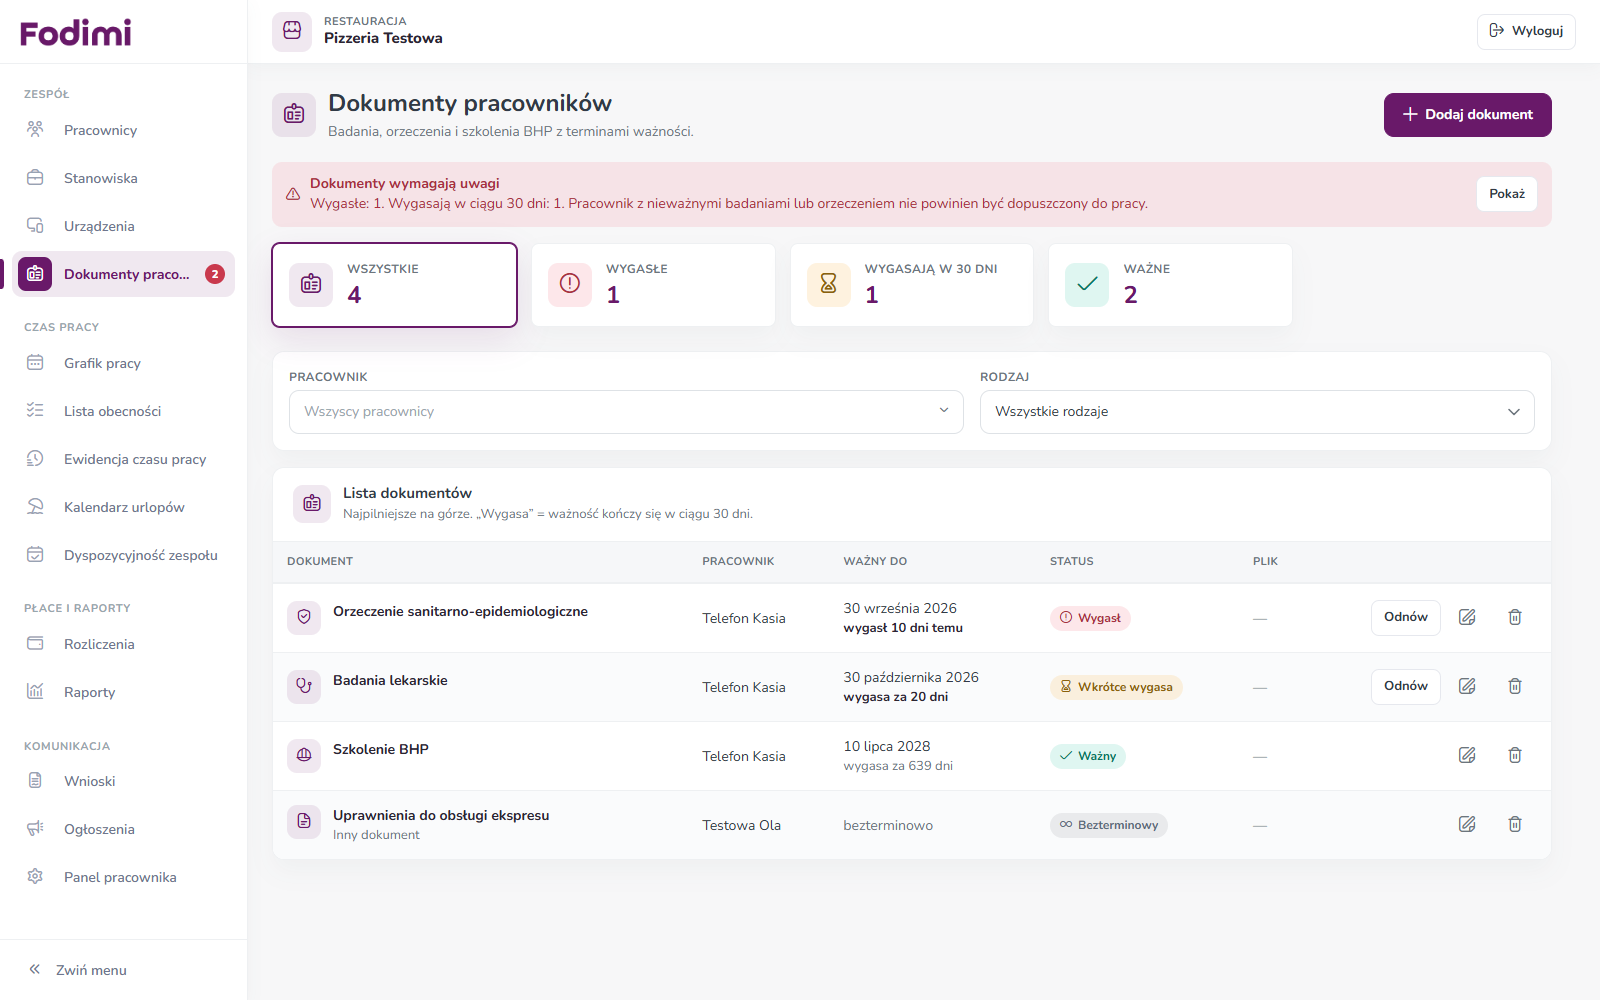Click the helmet icon of Szkolenie BHP
The image size is (1600, 1000).
(x=304, y=755)
